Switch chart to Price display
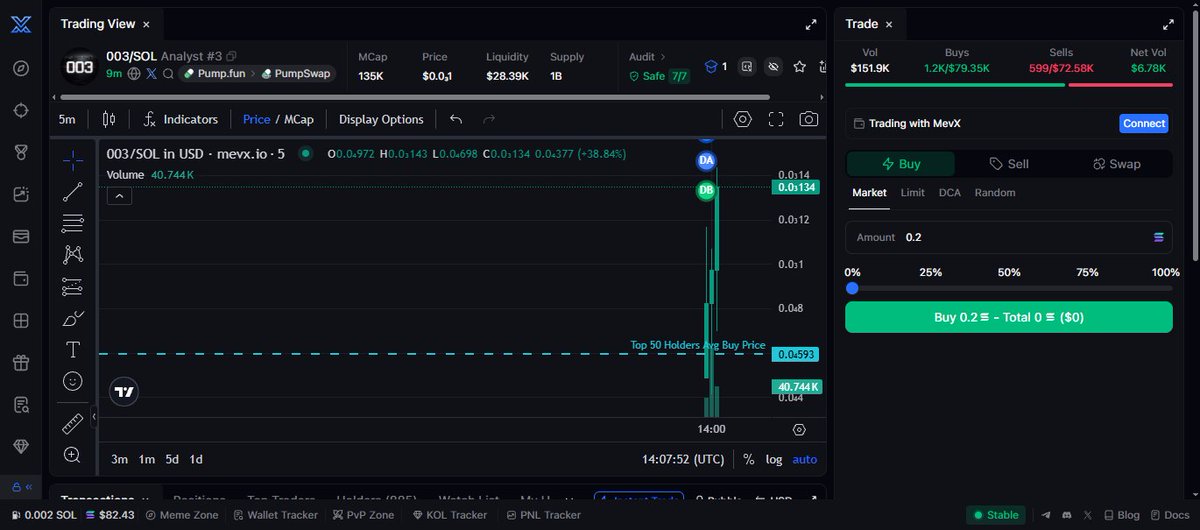Viewport: 1200px width, 530px height. pos(256,119)
